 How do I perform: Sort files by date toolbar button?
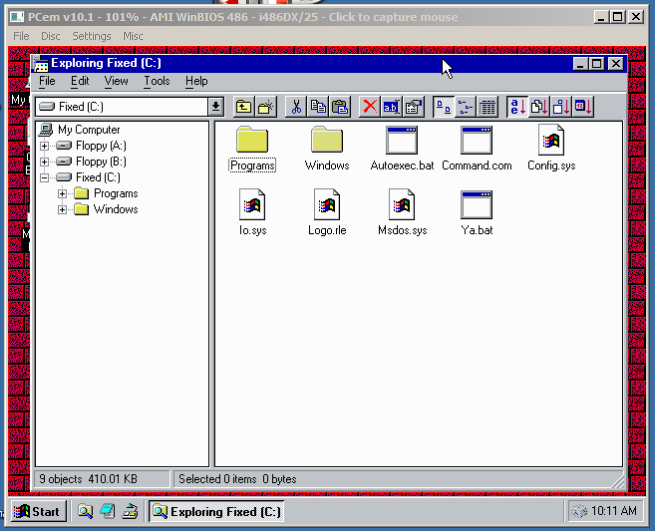(x=583, y=107)
